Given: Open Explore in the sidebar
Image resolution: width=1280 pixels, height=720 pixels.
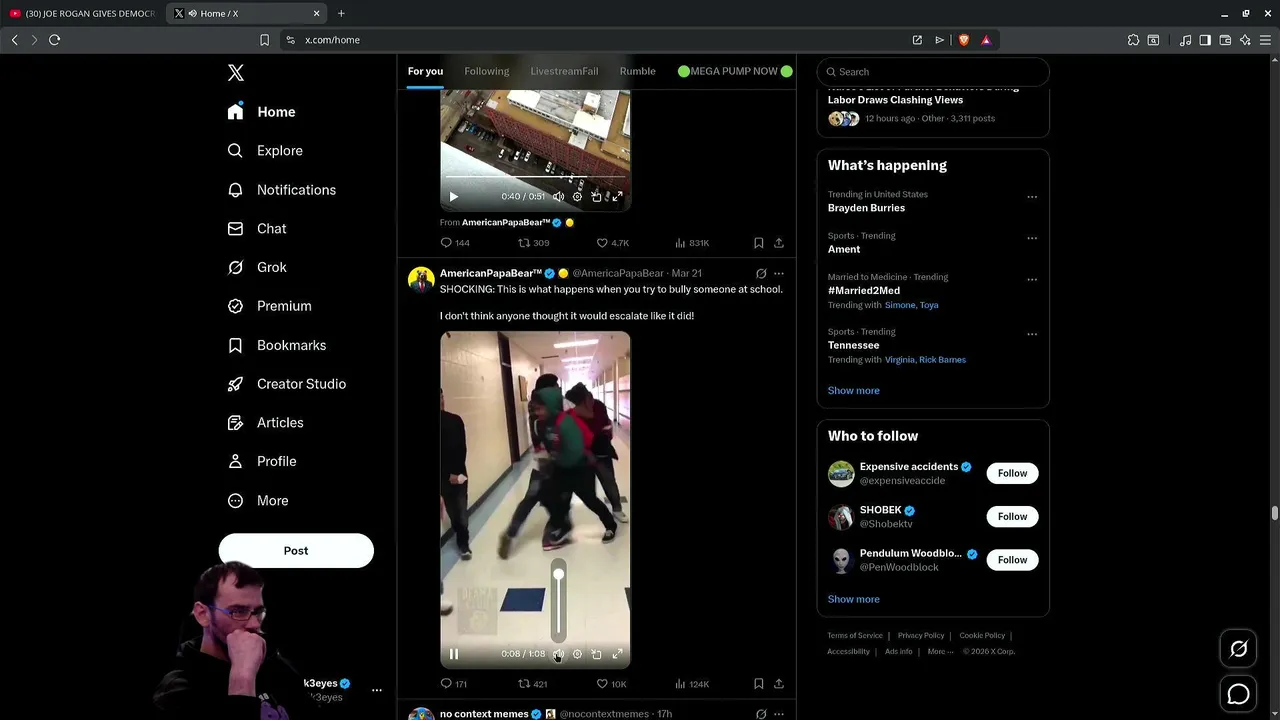Looking at the screenshot, I should pos(265,151).
